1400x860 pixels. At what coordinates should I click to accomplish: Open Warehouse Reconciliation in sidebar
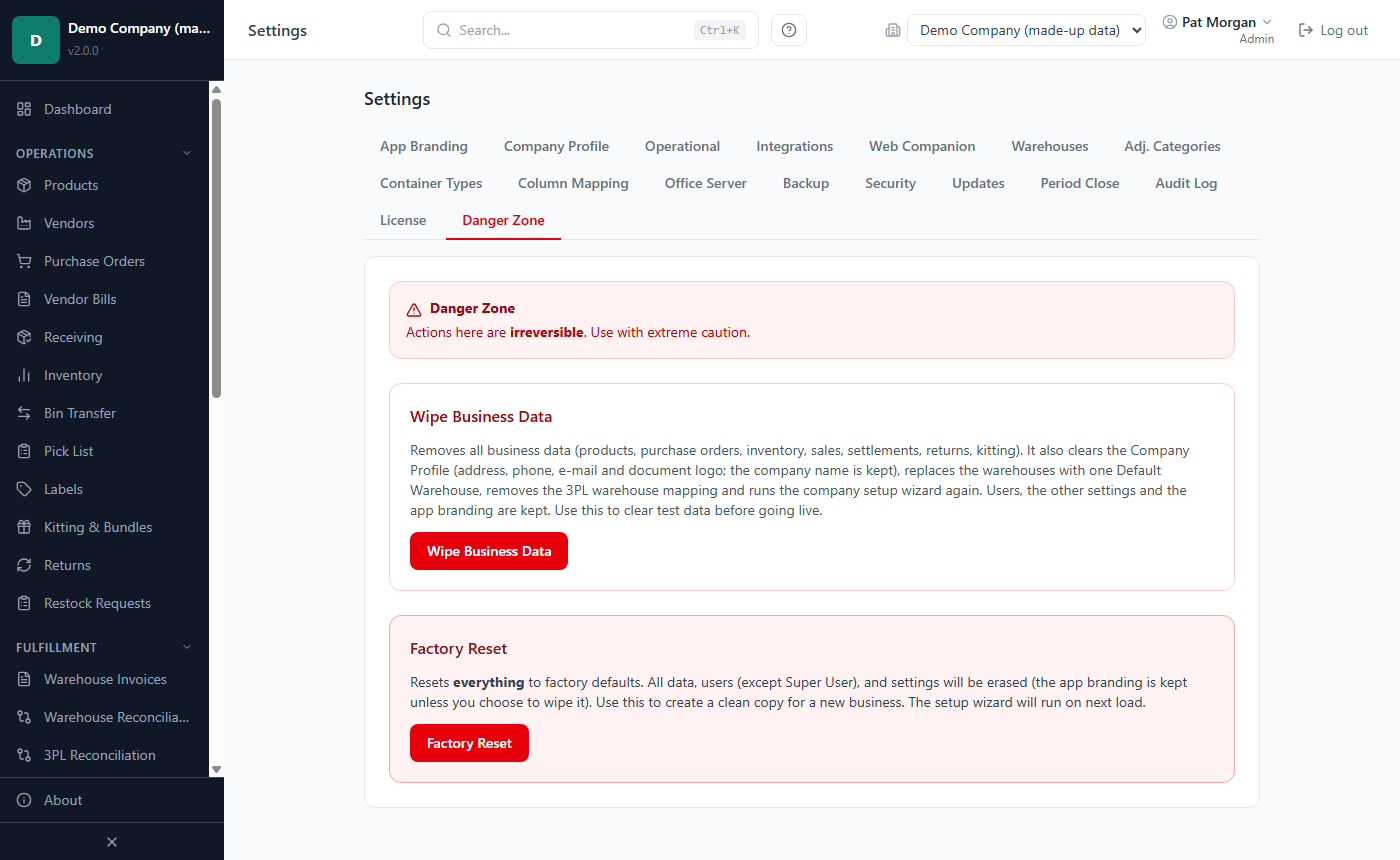point(104,717)
